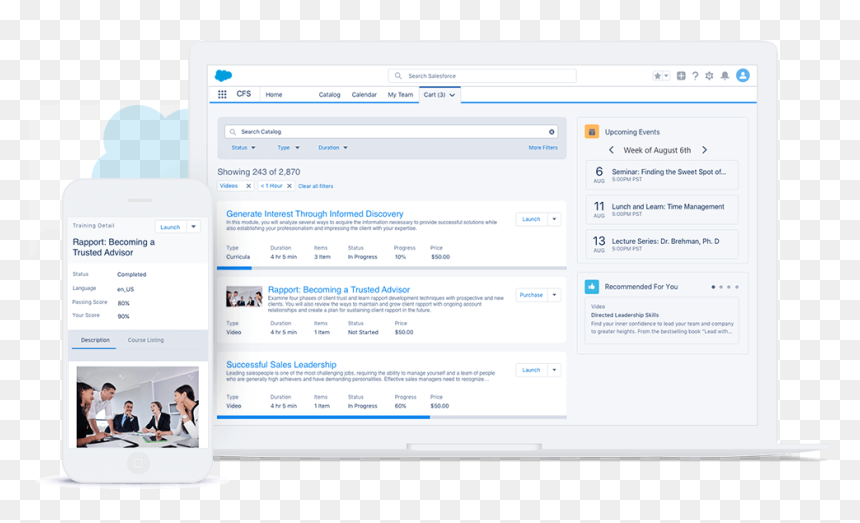The width and height of the screenshot is (860, 523).
Task: Select the Description tab on phone
Action: (95, 340)
